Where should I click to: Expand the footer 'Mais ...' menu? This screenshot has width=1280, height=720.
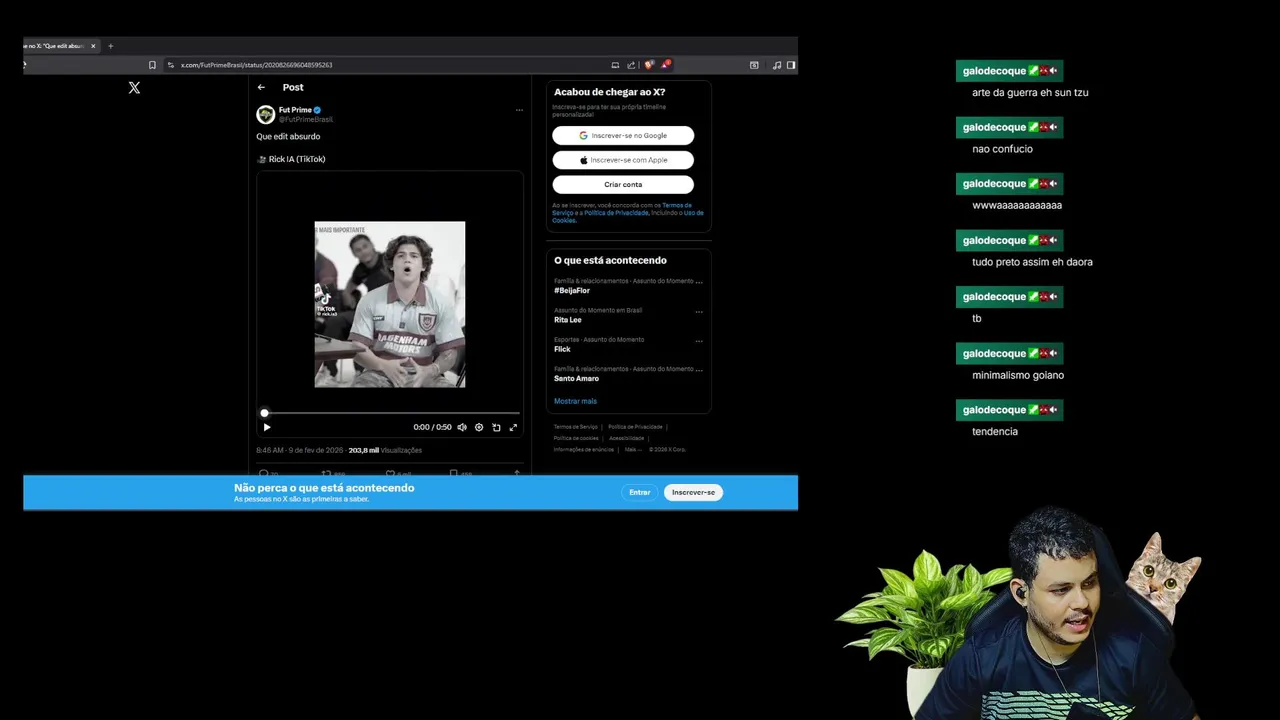(x=632, y=449)
